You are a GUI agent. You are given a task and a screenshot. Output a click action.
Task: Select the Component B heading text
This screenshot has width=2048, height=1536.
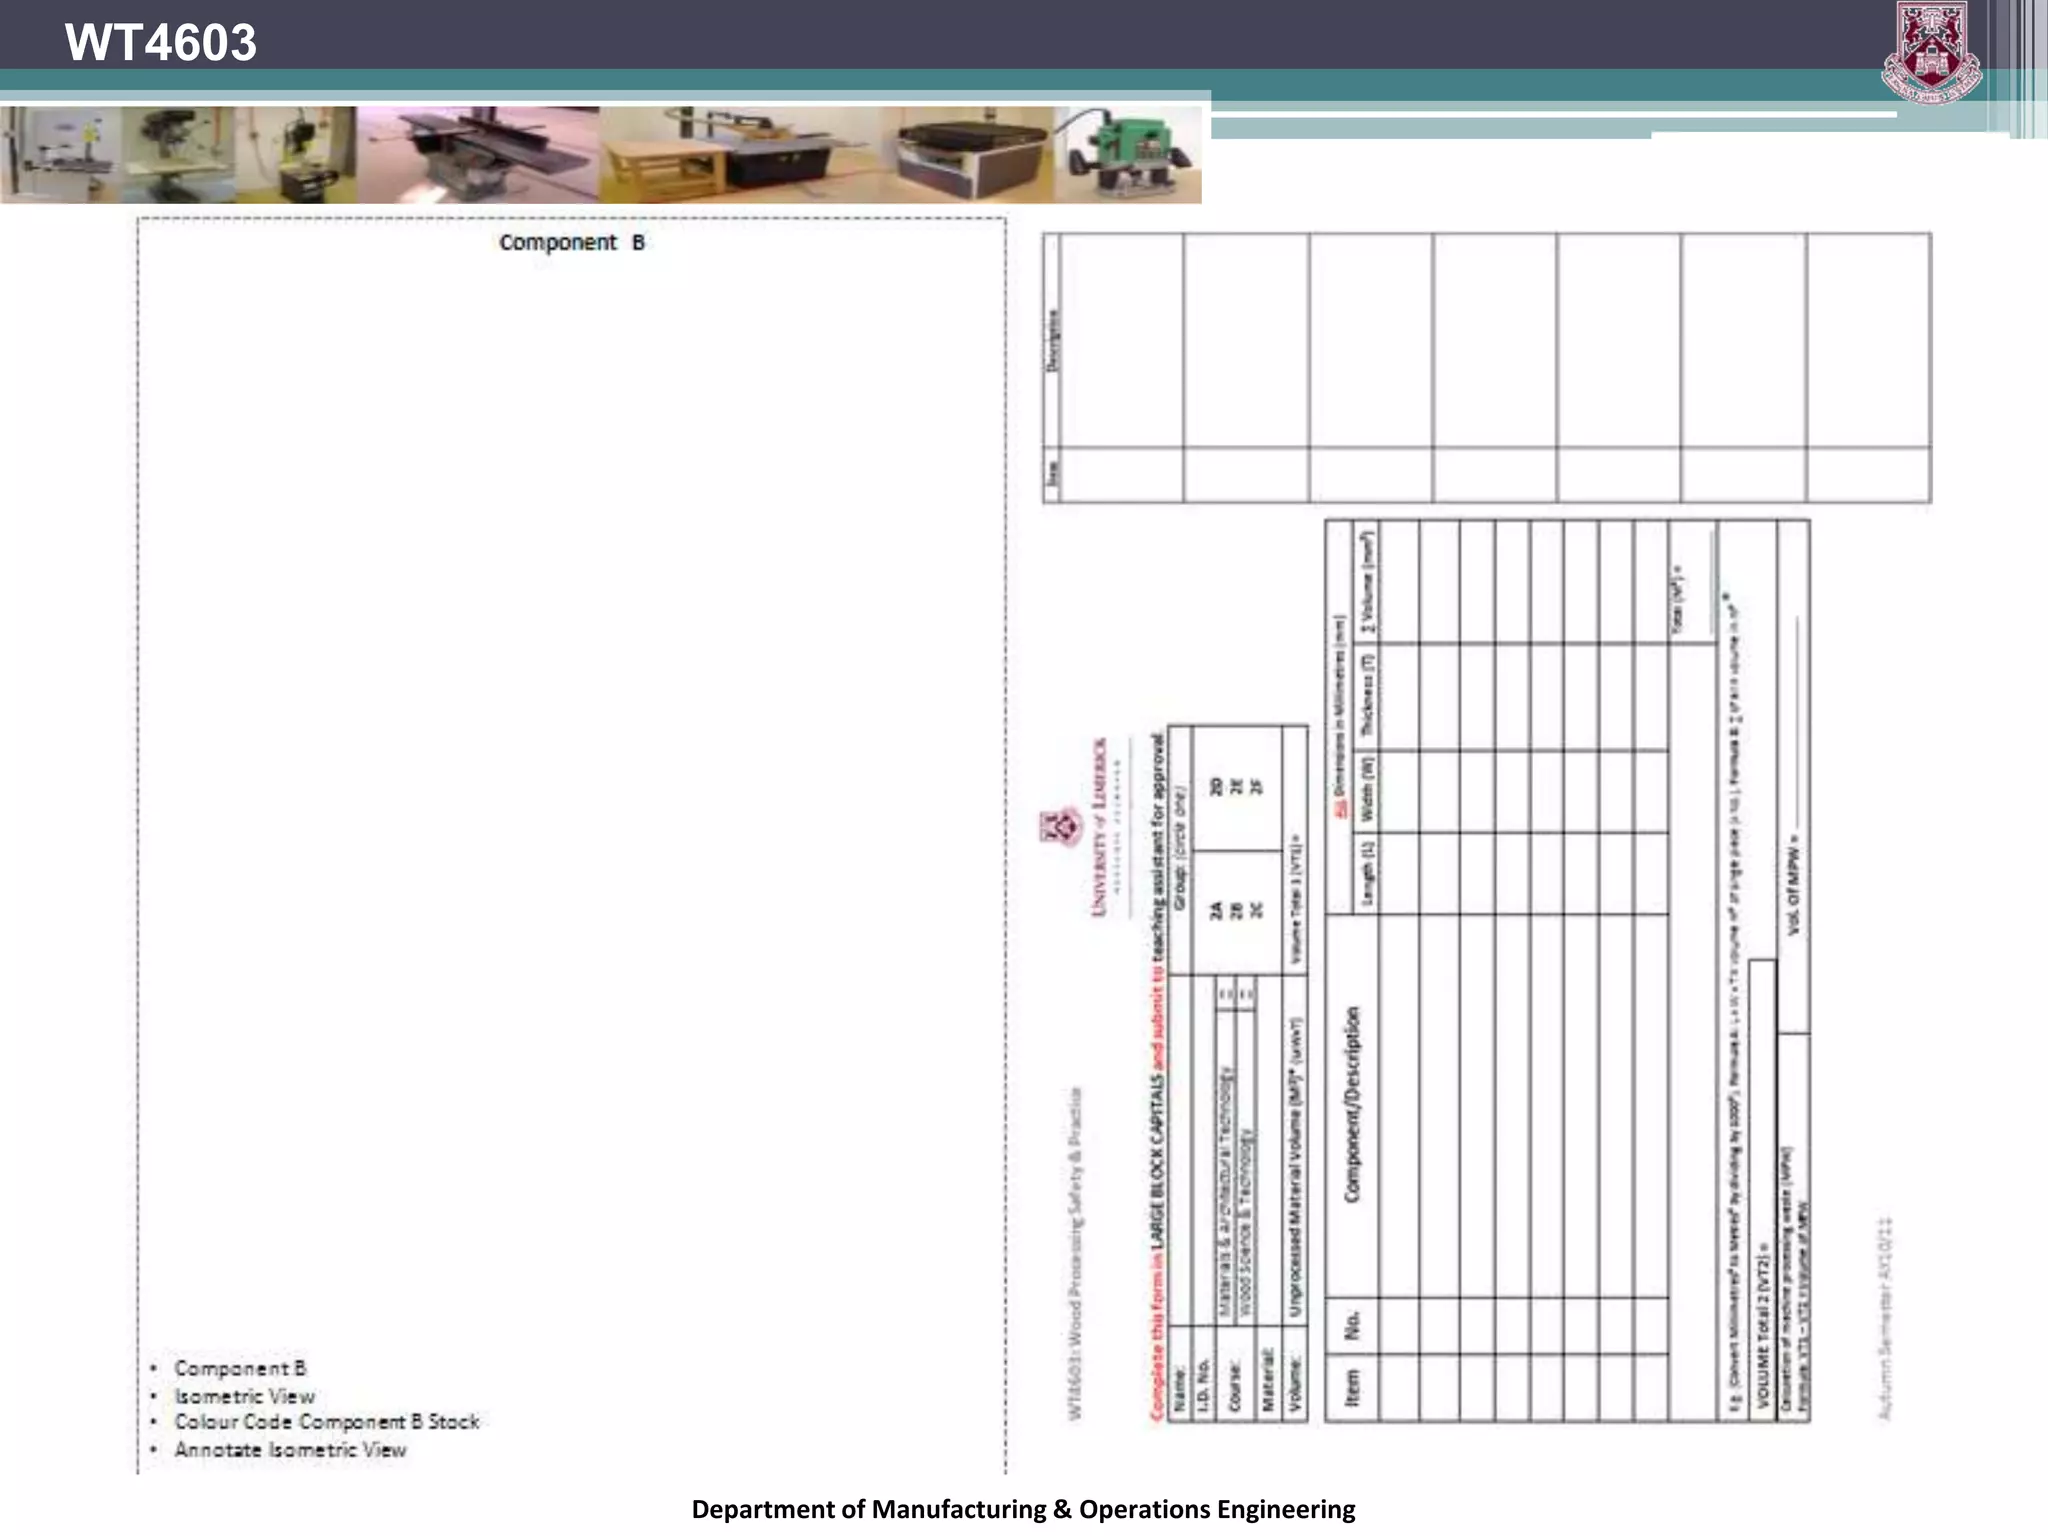click(x=572, y=243)
